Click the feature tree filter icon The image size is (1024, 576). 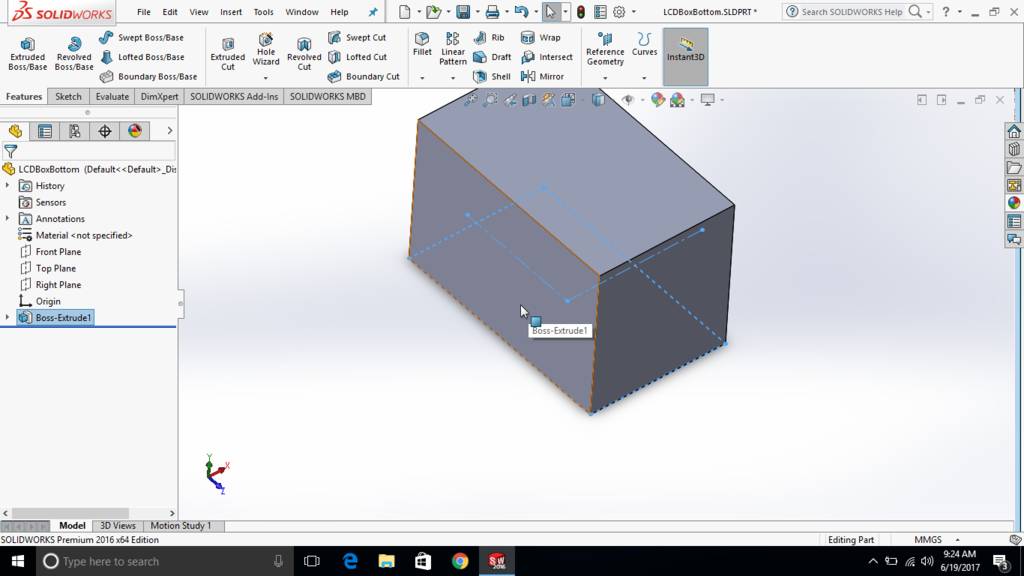click(10, 152)
